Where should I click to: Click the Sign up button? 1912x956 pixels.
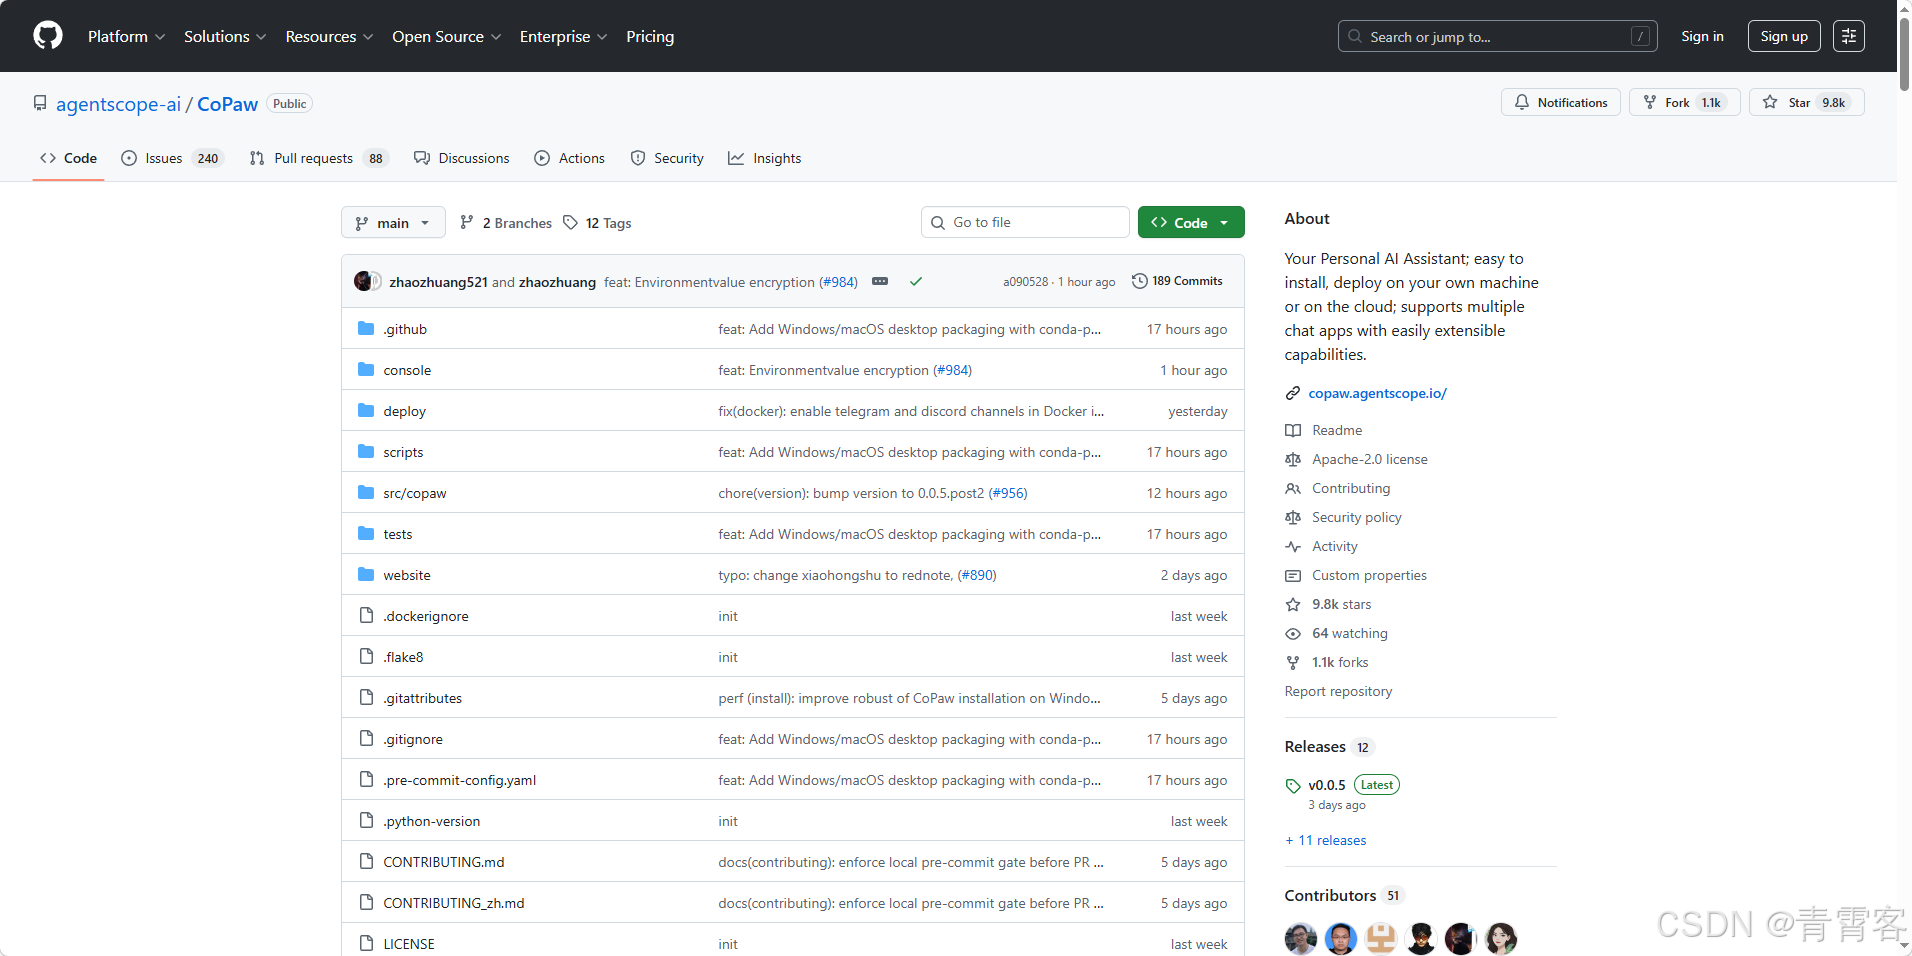pos(1784,36)
